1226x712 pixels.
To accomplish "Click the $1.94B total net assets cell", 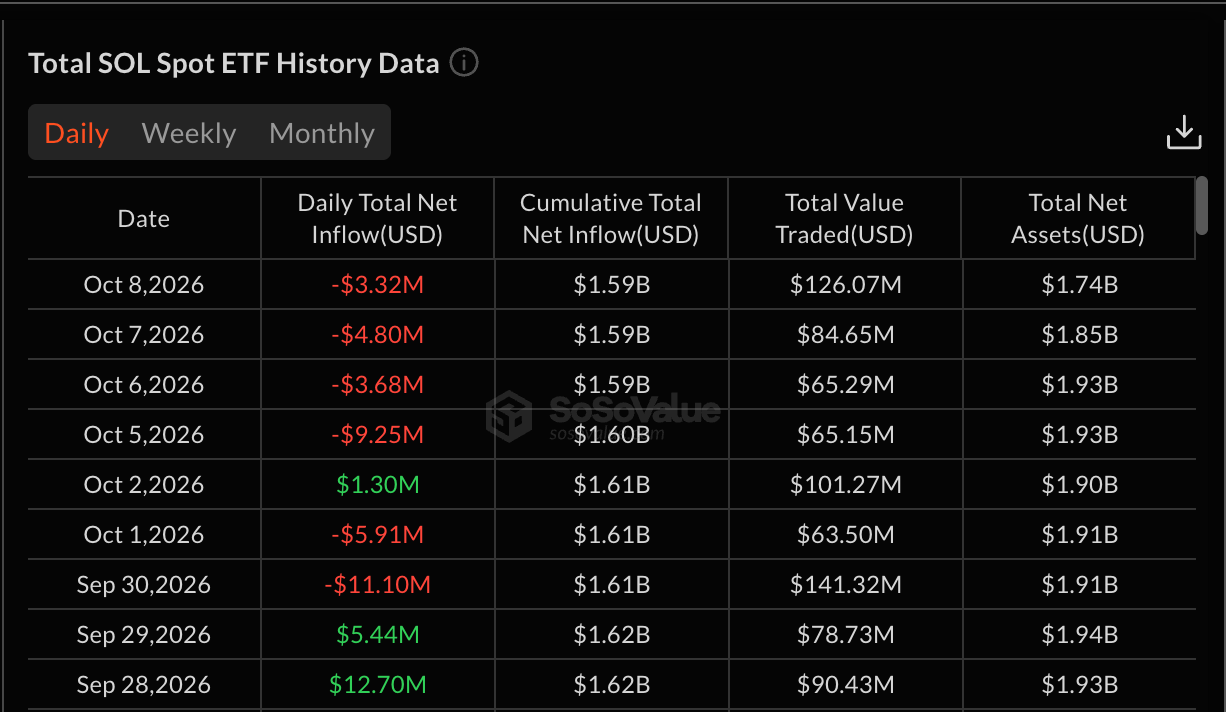I will (x=1080, y=635).
